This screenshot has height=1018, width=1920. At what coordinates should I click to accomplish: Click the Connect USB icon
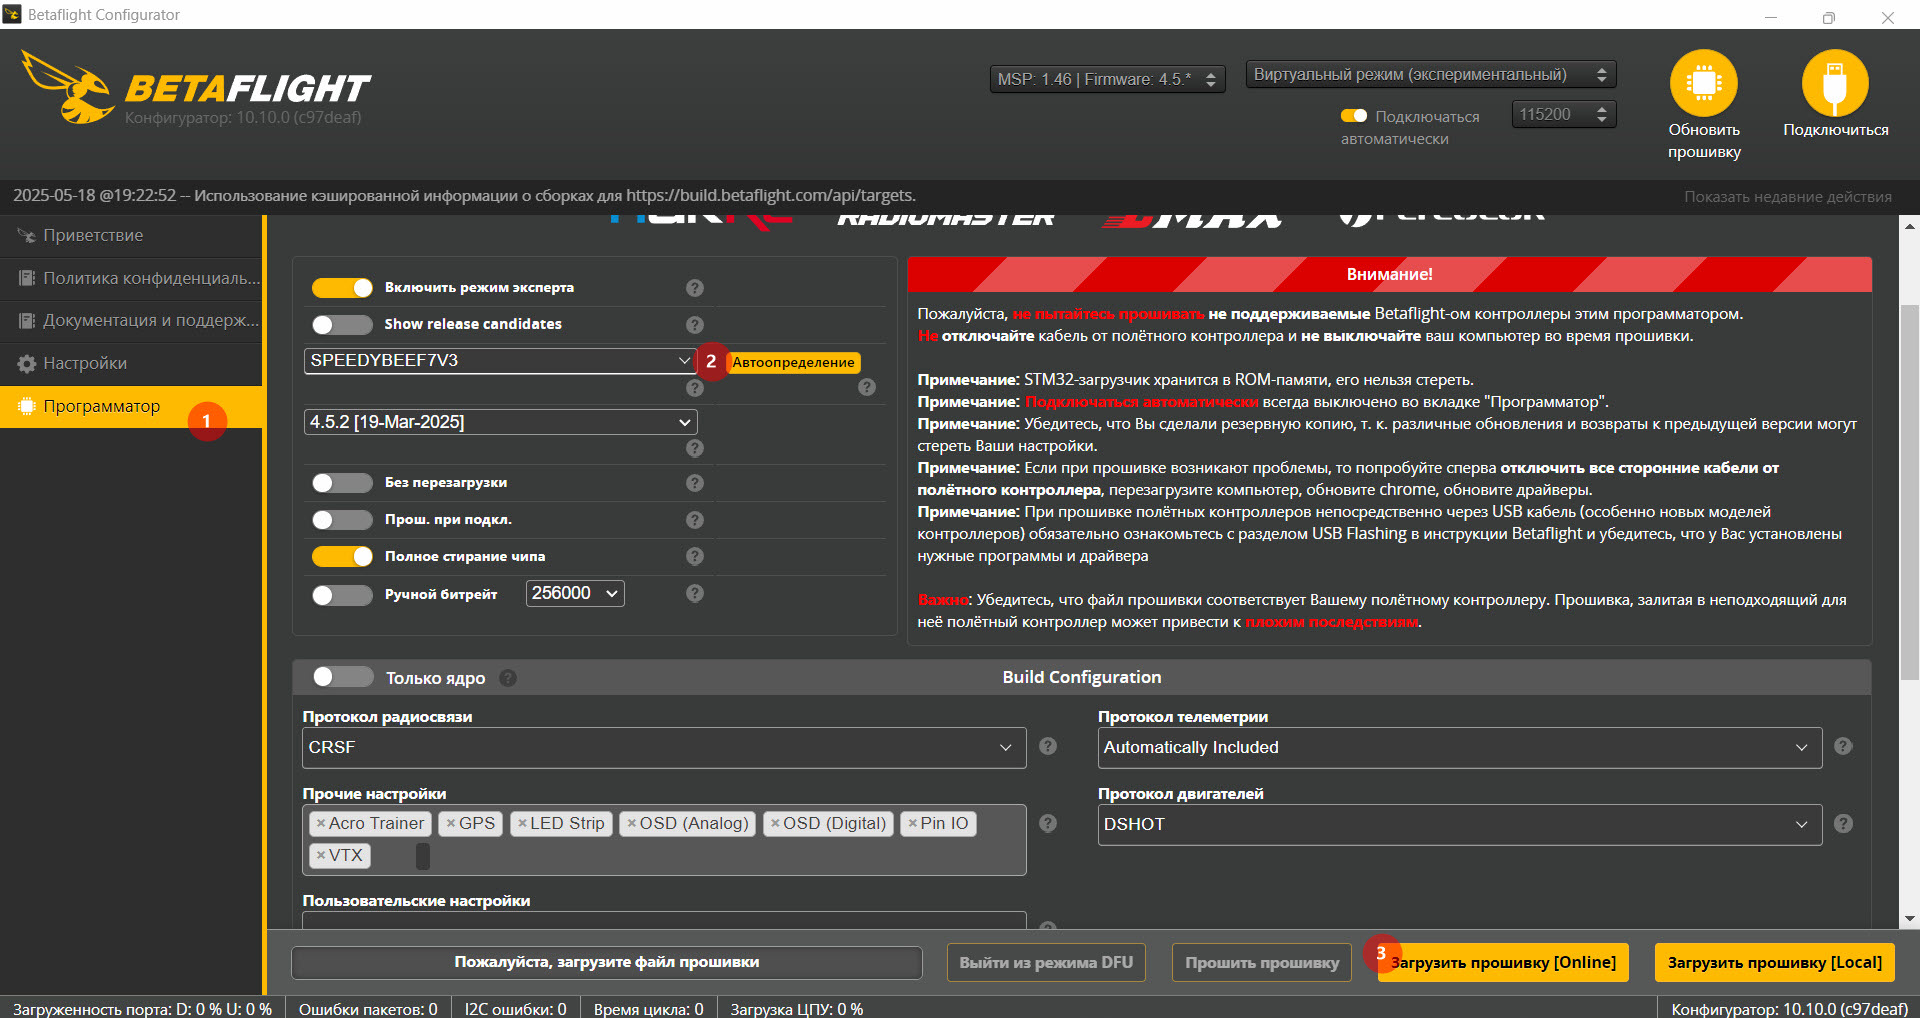1835,83
